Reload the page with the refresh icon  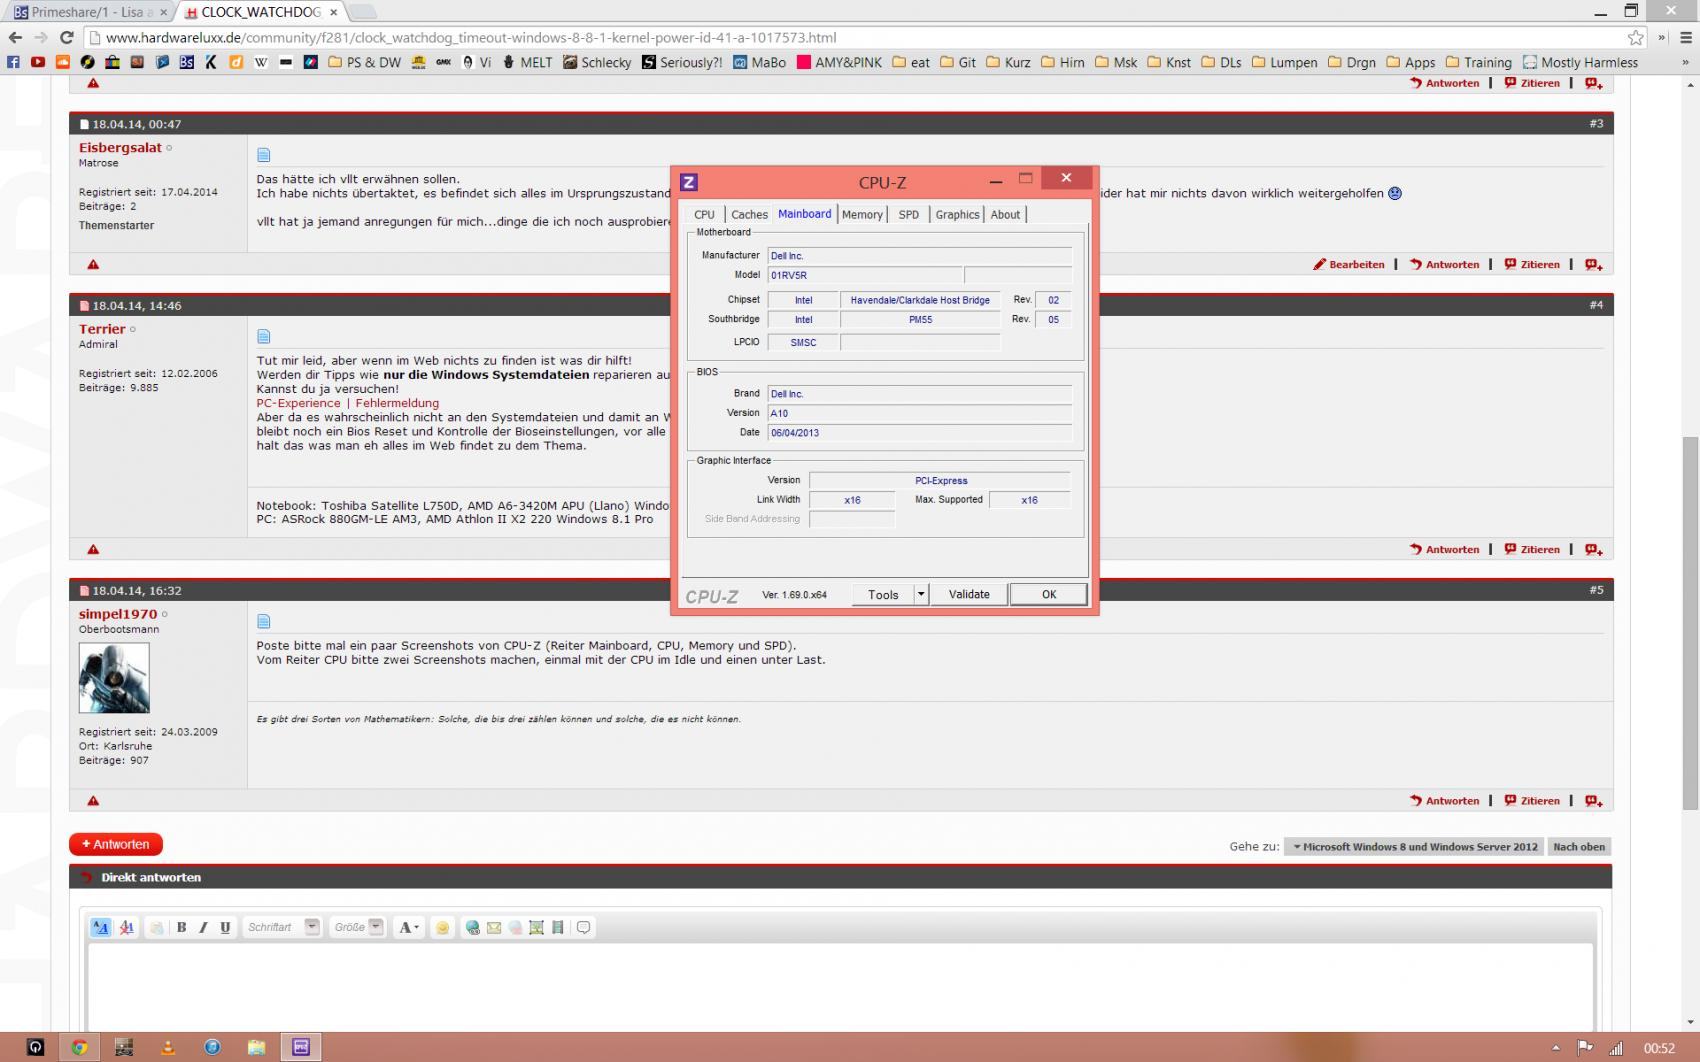click(x=66, y=37)
